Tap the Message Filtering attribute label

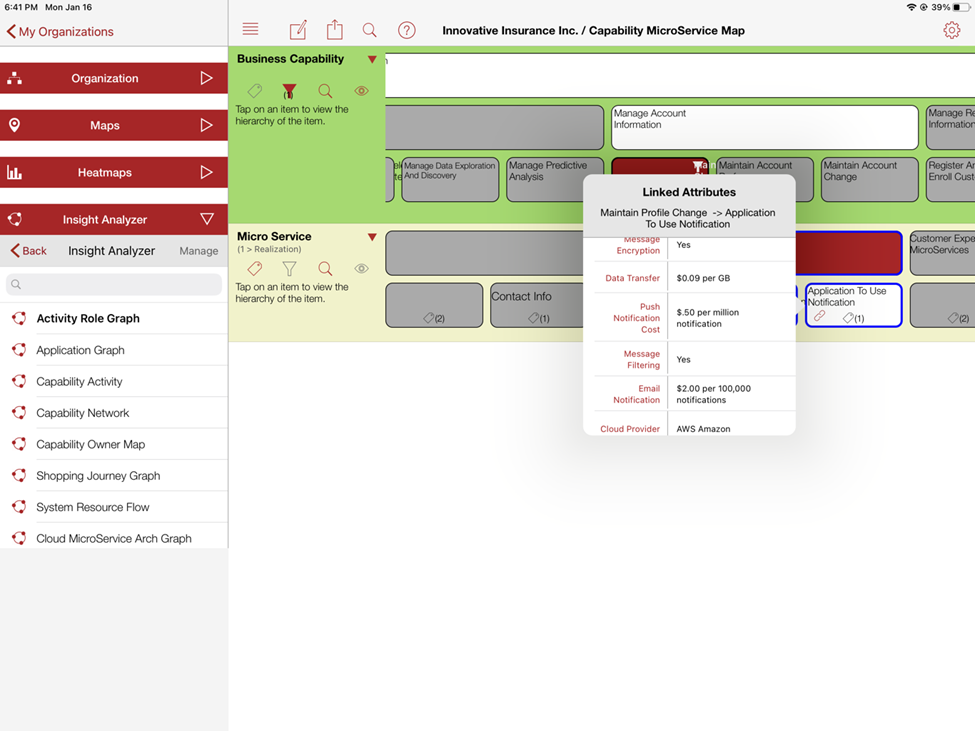coord(642,359)
